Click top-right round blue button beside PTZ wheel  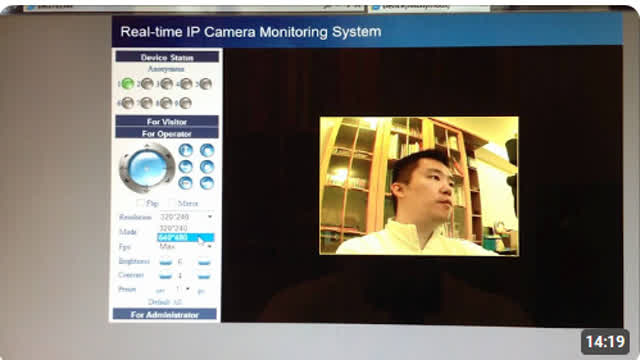(207, 150)
